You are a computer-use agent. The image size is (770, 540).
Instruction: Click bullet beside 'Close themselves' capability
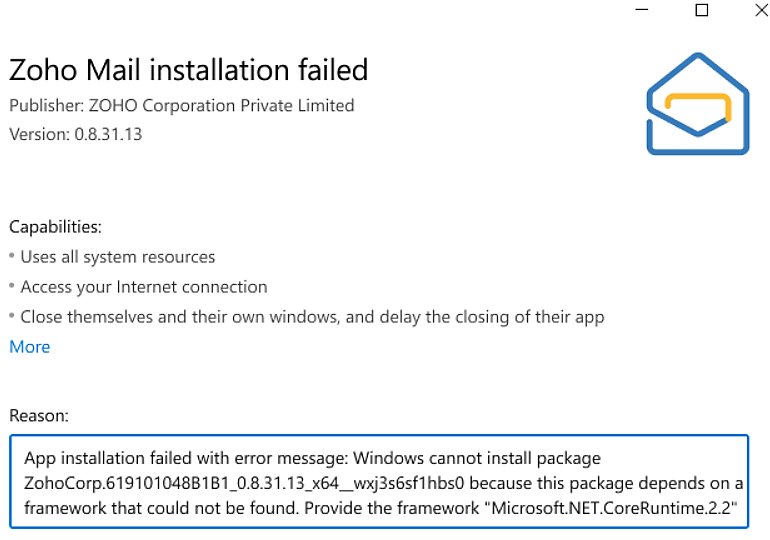click(12, 318)
